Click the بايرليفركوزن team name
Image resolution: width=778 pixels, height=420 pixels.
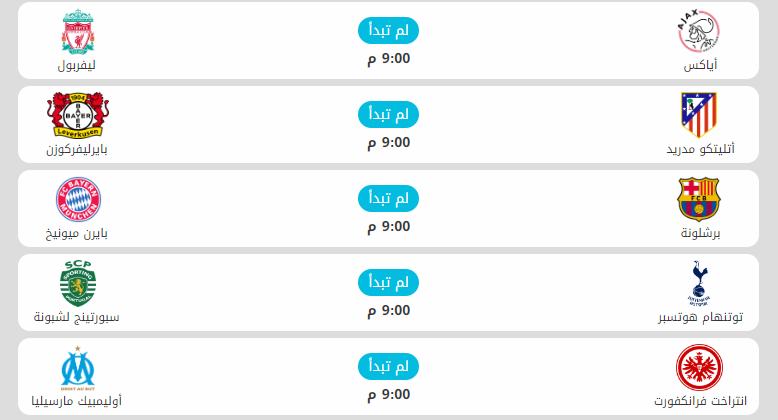click(76, 150)
